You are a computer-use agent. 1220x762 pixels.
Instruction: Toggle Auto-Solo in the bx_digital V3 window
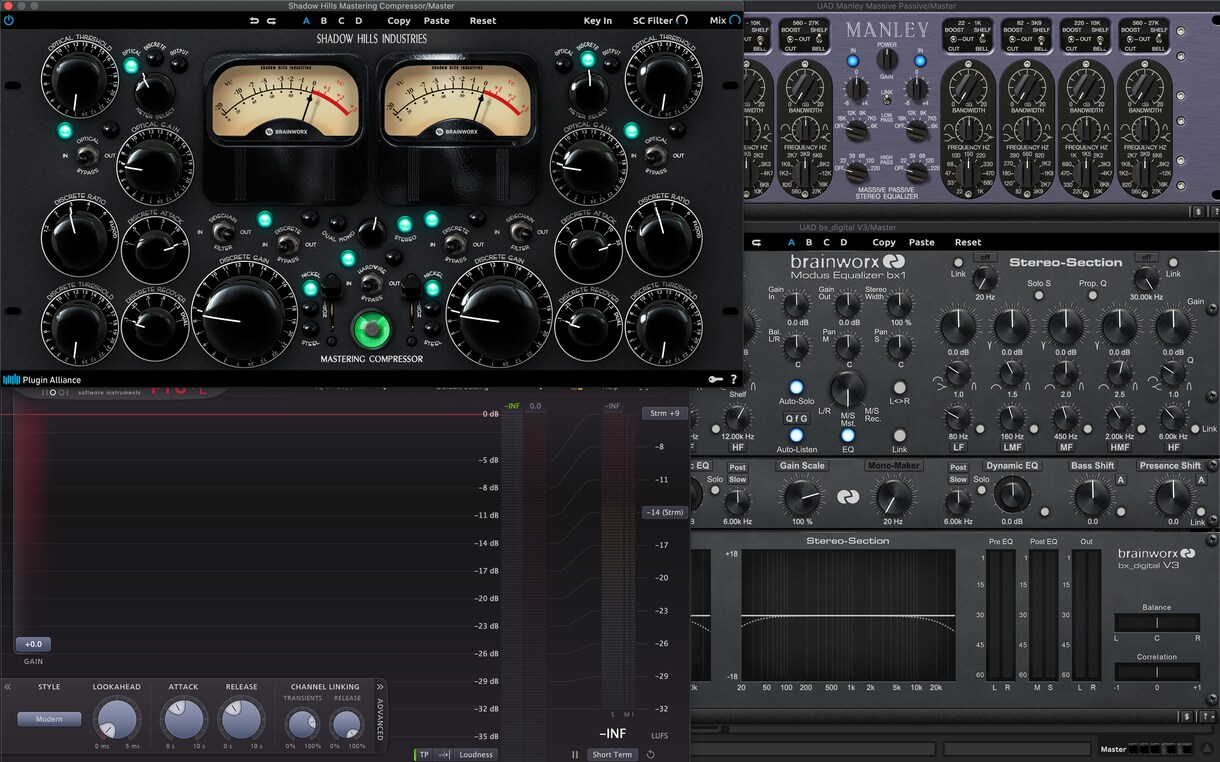coord(796,387)
